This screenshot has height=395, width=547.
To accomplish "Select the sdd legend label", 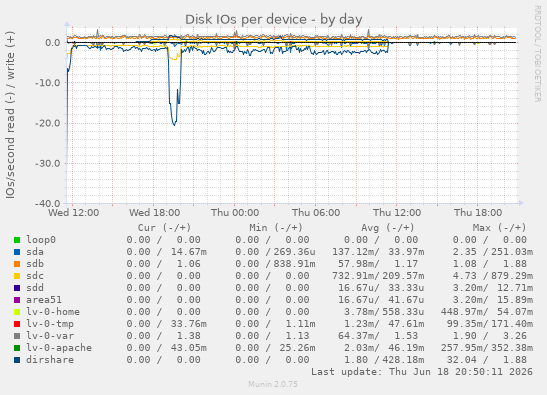I will point(35,288).
